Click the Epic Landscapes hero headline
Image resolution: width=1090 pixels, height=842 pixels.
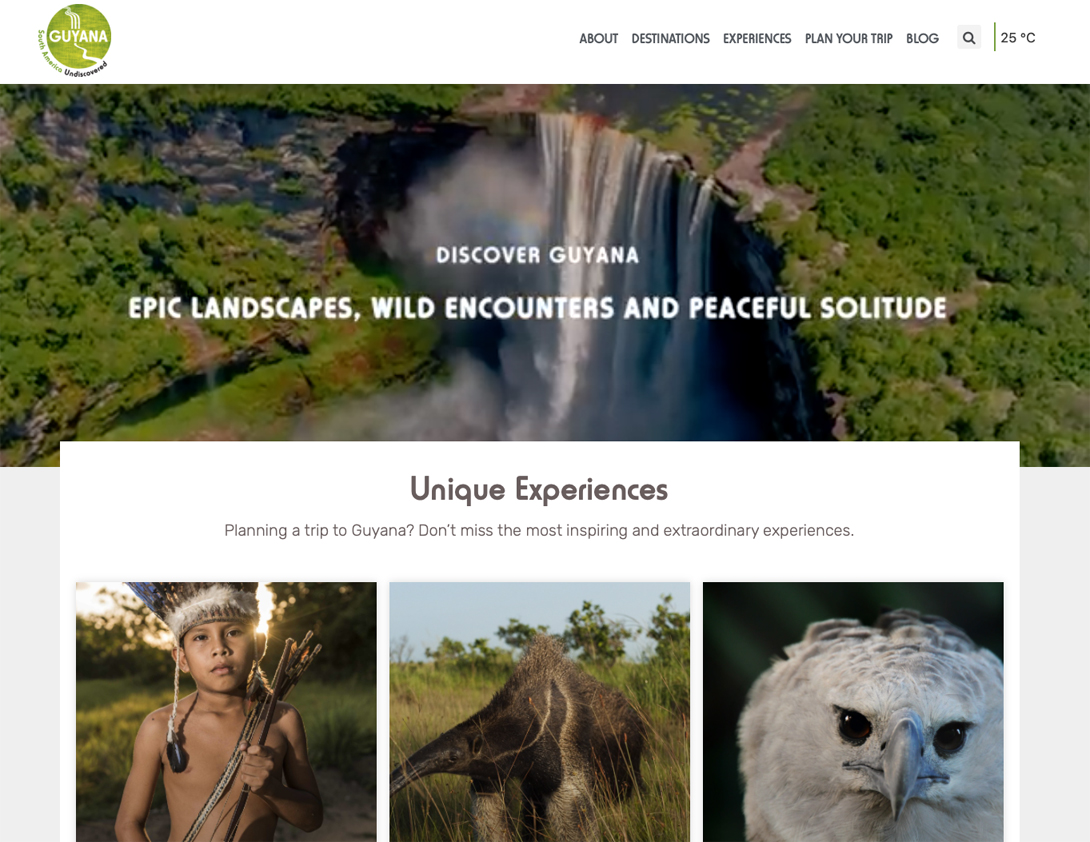pos(537,308)
